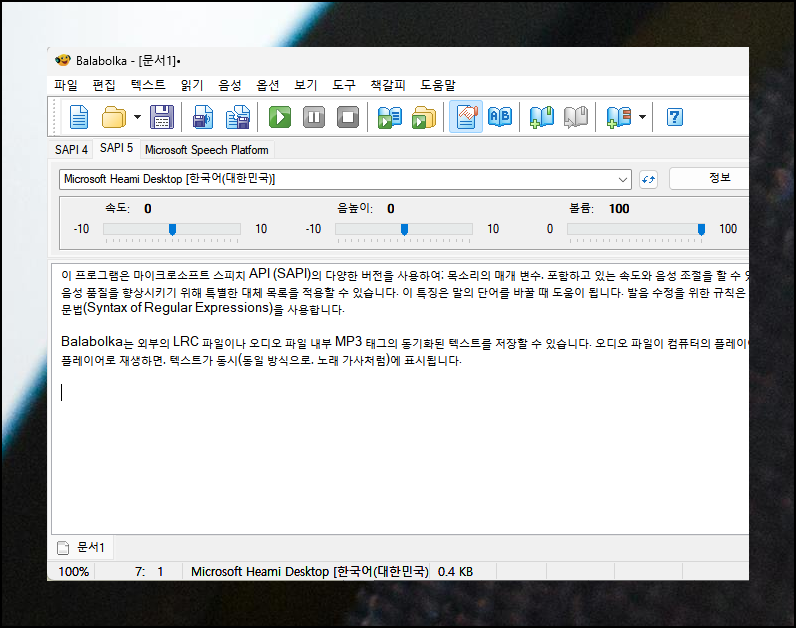Open the 음성 menu
Viewport: 796px width, 628px height.
click(x=229, y=85)
